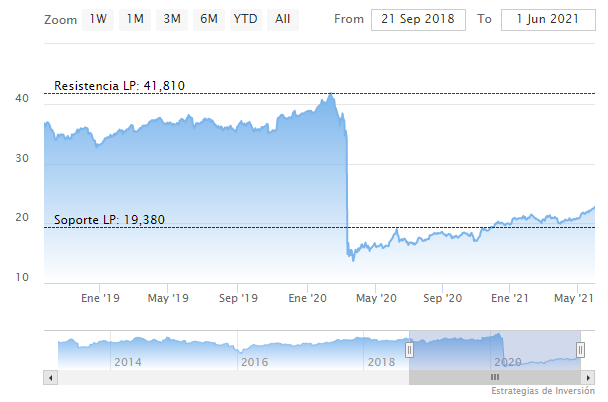Show All data range
This screenshot has width=608, height=402.
[283, 19]
